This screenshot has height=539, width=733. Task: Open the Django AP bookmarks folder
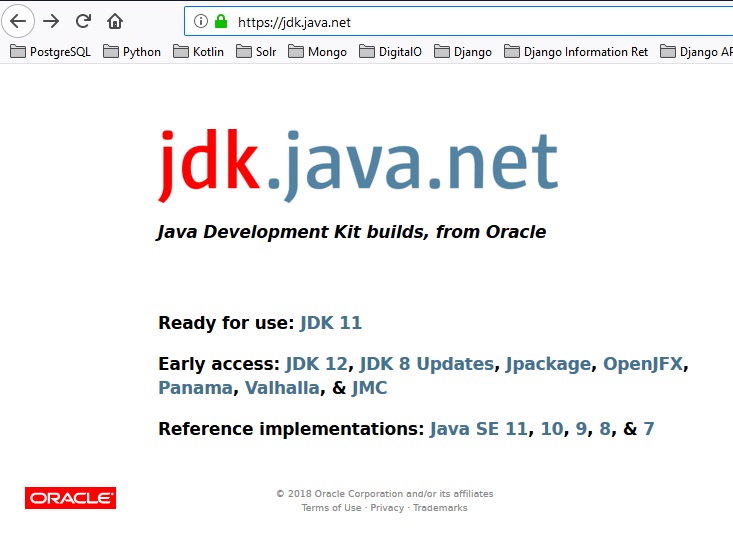(696, 51)
